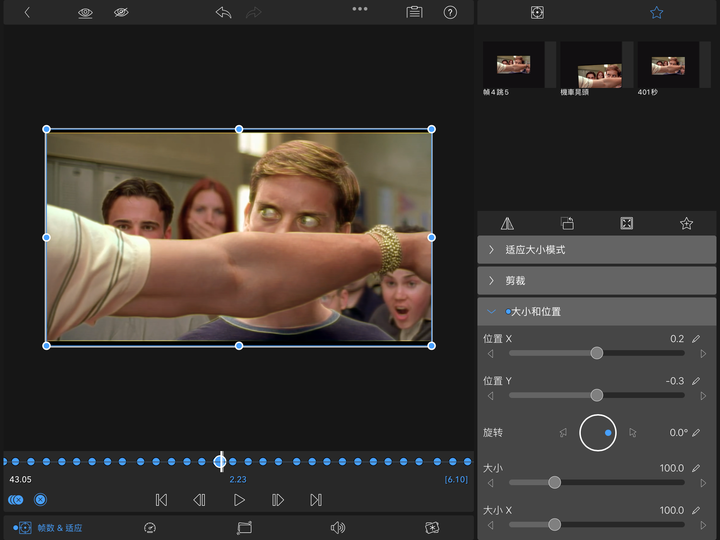The width and height of the screenshot is (720, 540).
Task: Edit the 旋转 angle with the pencil icon
Action: coord(696,433)
